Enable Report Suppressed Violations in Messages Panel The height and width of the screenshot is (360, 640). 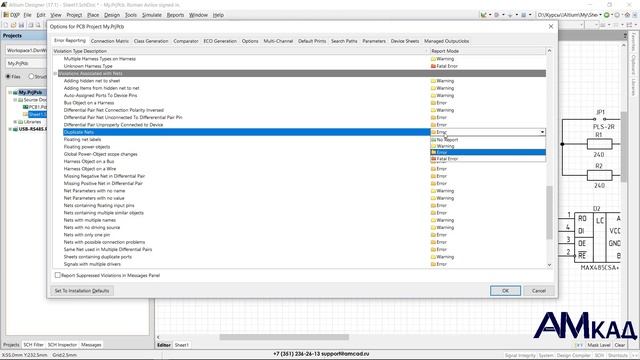coord(58,276)
